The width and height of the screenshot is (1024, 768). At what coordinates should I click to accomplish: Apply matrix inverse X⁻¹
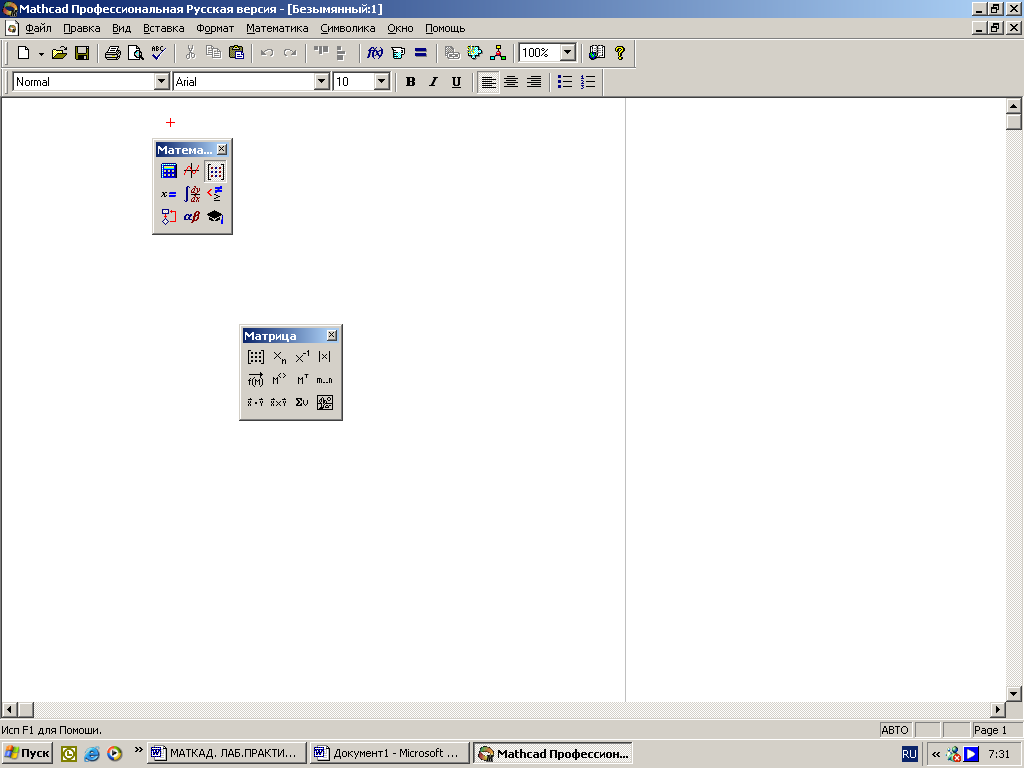click(x=302, y=357)
